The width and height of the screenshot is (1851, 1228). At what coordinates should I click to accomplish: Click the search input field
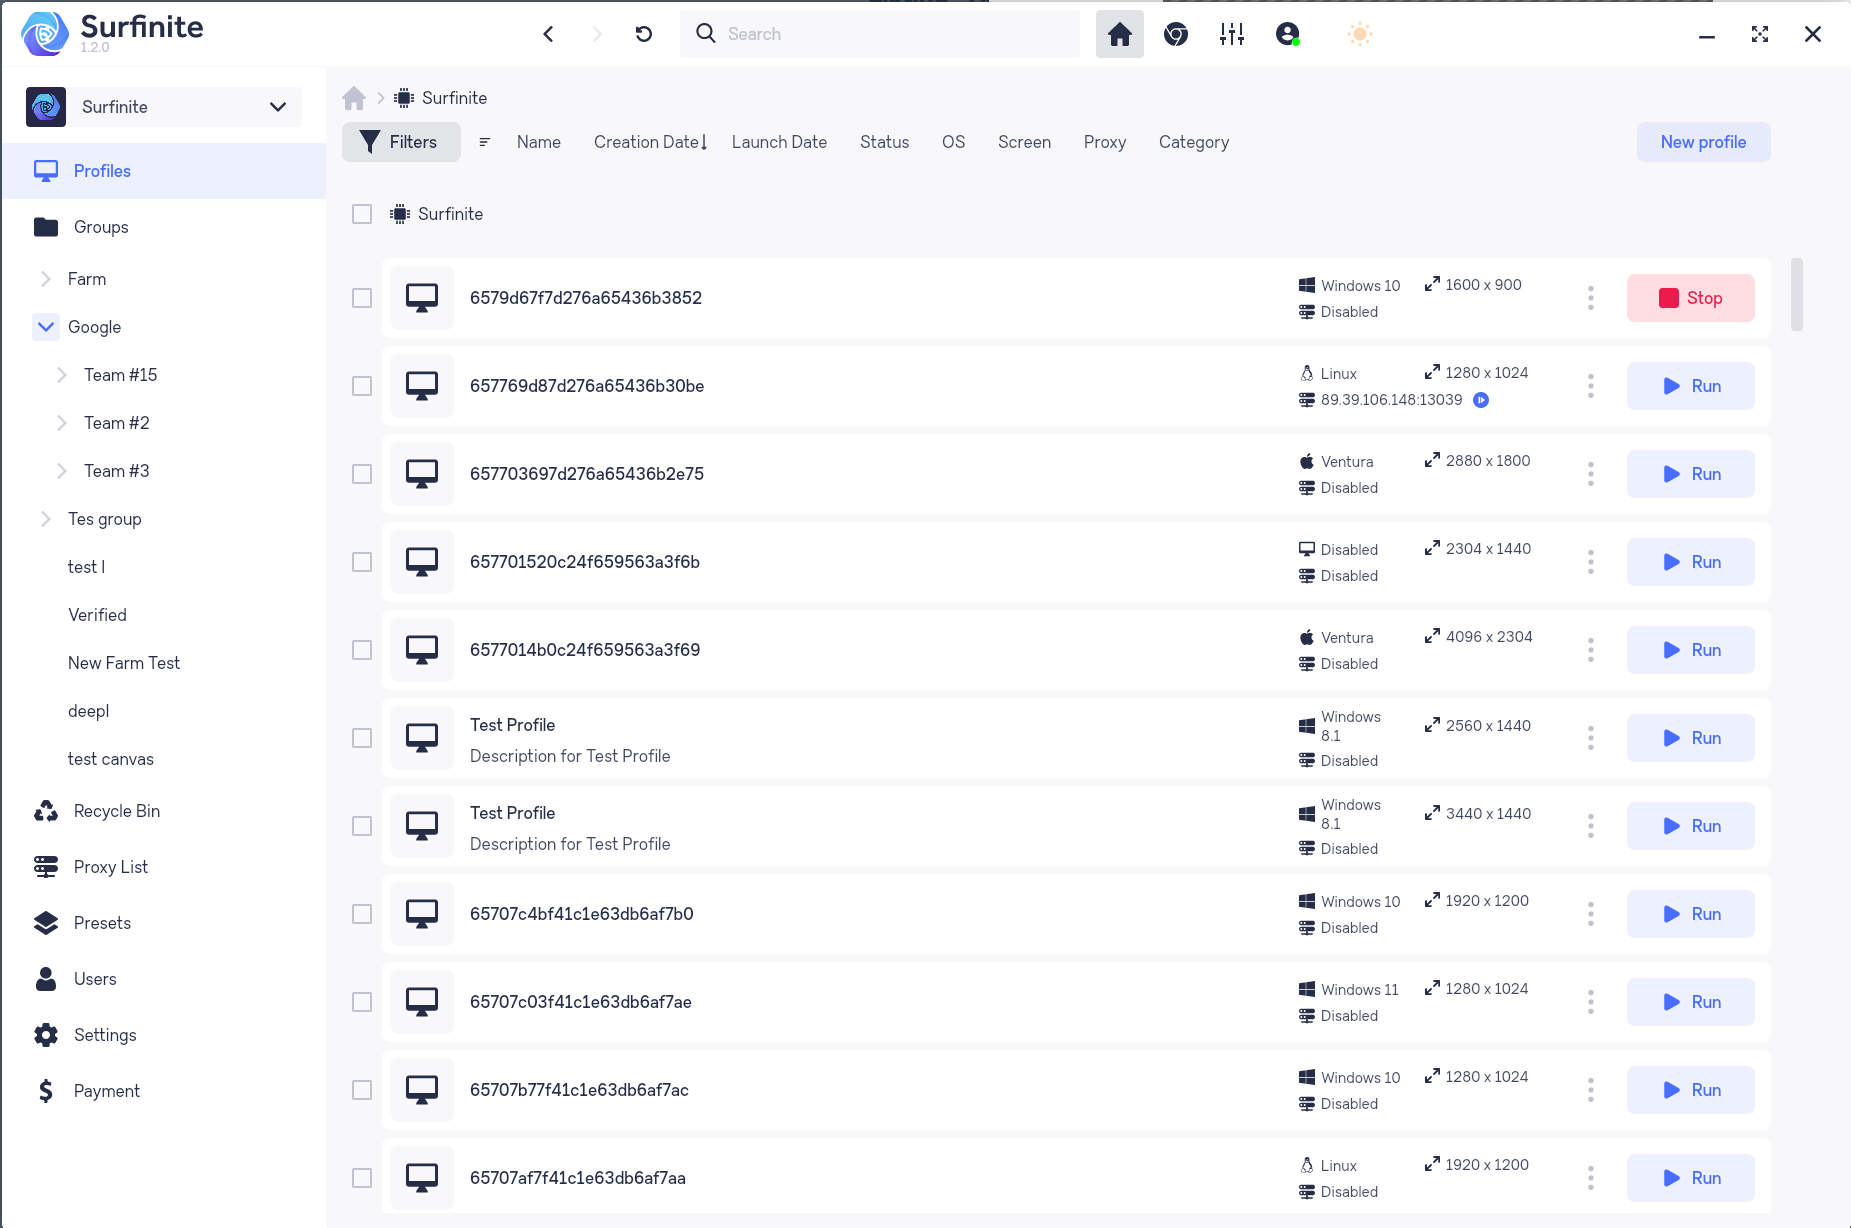880,33
